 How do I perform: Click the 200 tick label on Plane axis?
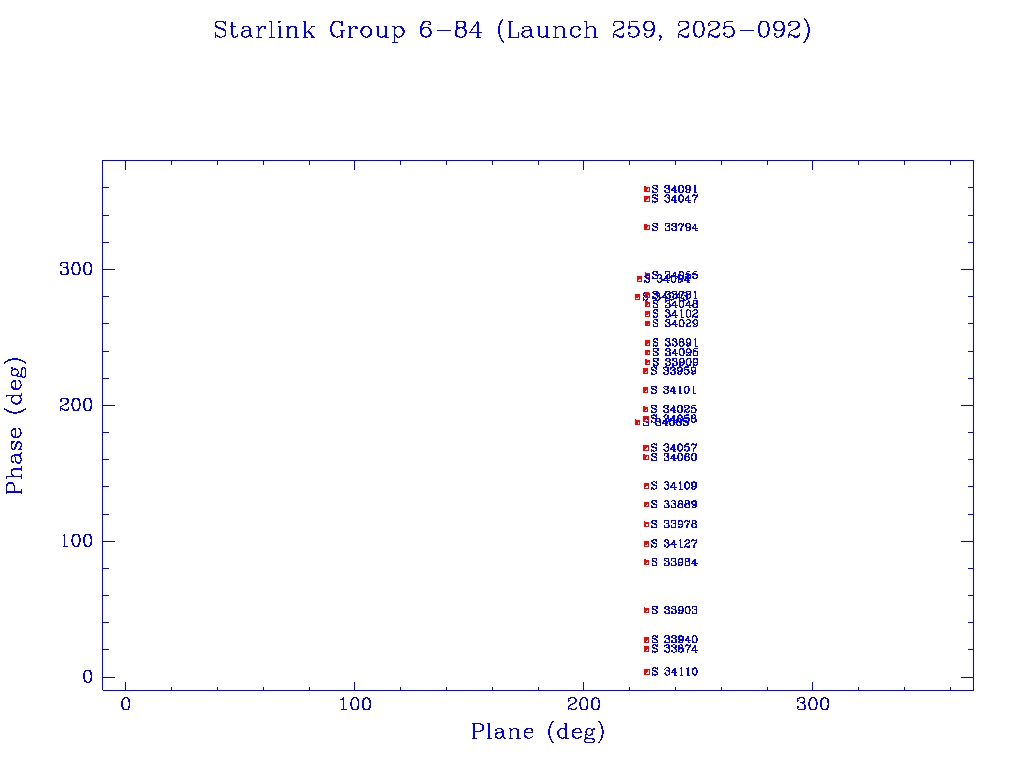pyautogui.click(x=584, y=705)
